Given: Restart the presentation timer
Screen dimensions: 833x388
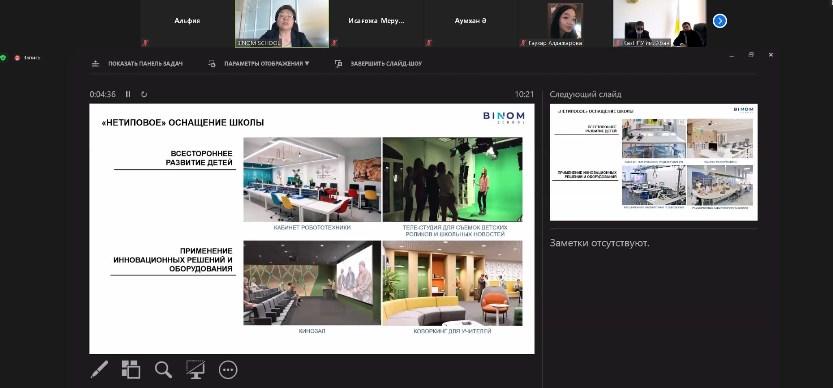Looking at the screenshot, I should pyautogui.click(x=144, y=94).
